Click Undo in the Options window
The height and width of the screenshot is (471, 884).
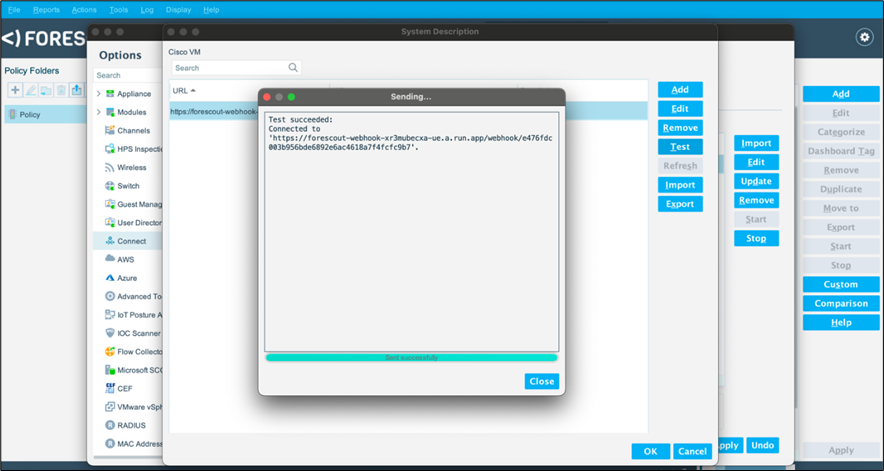tap(763, 445)
